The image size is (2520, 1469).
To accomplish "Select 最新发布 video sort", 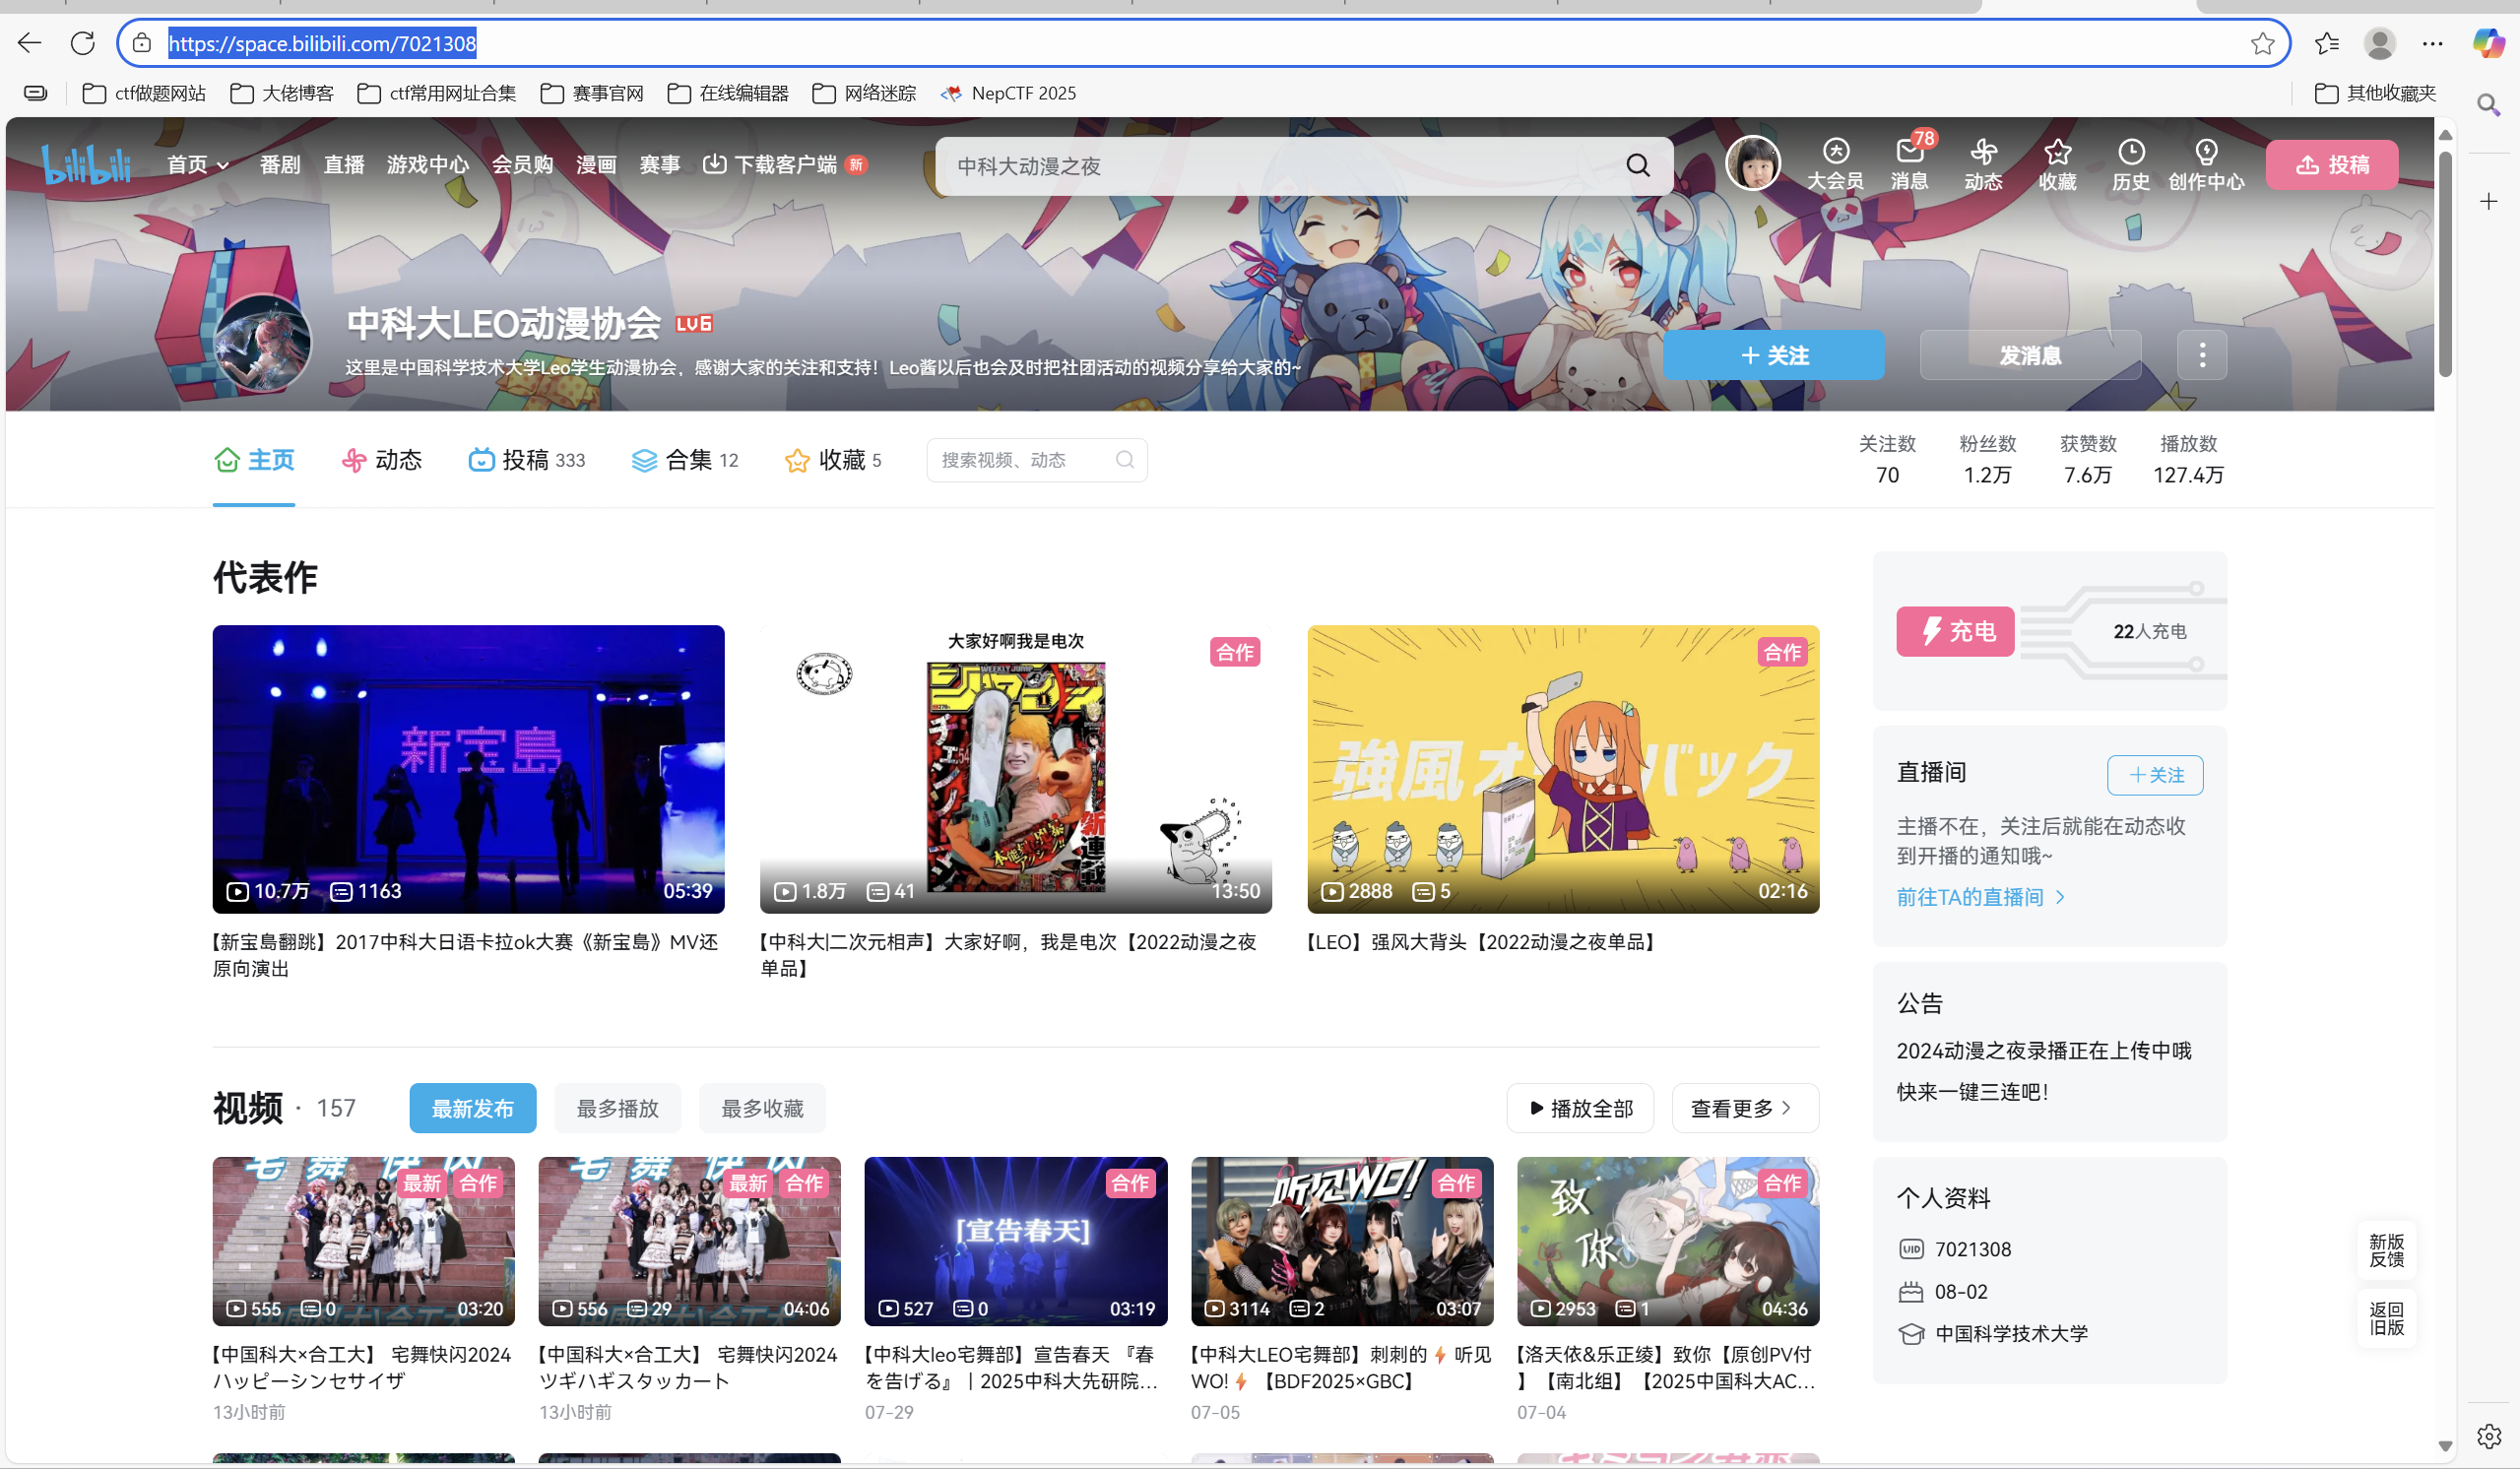I will [x=472, y=1108].
